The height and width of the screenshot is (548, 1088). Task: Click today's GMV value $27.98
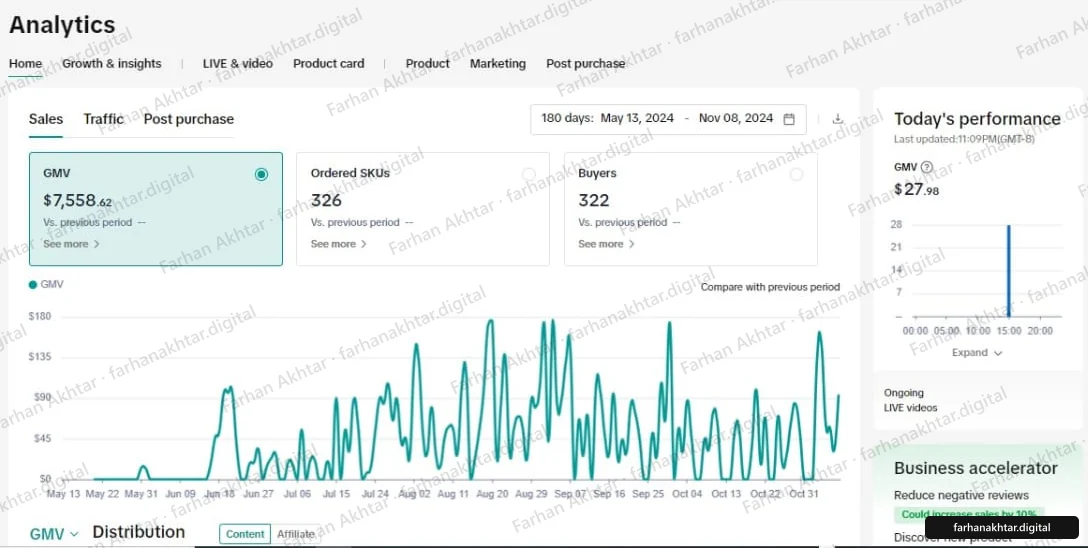(916, 189)
